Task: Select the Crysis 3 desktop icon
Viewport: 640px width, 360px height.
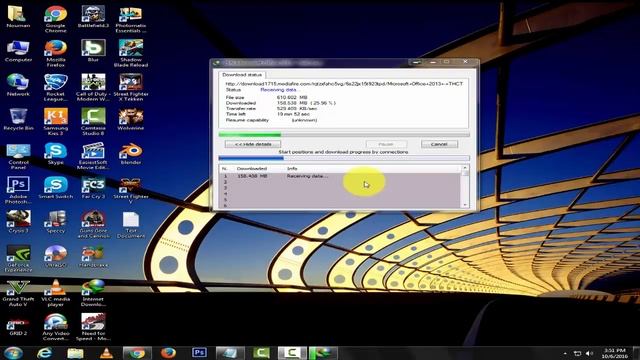Action: pos(18,222)
